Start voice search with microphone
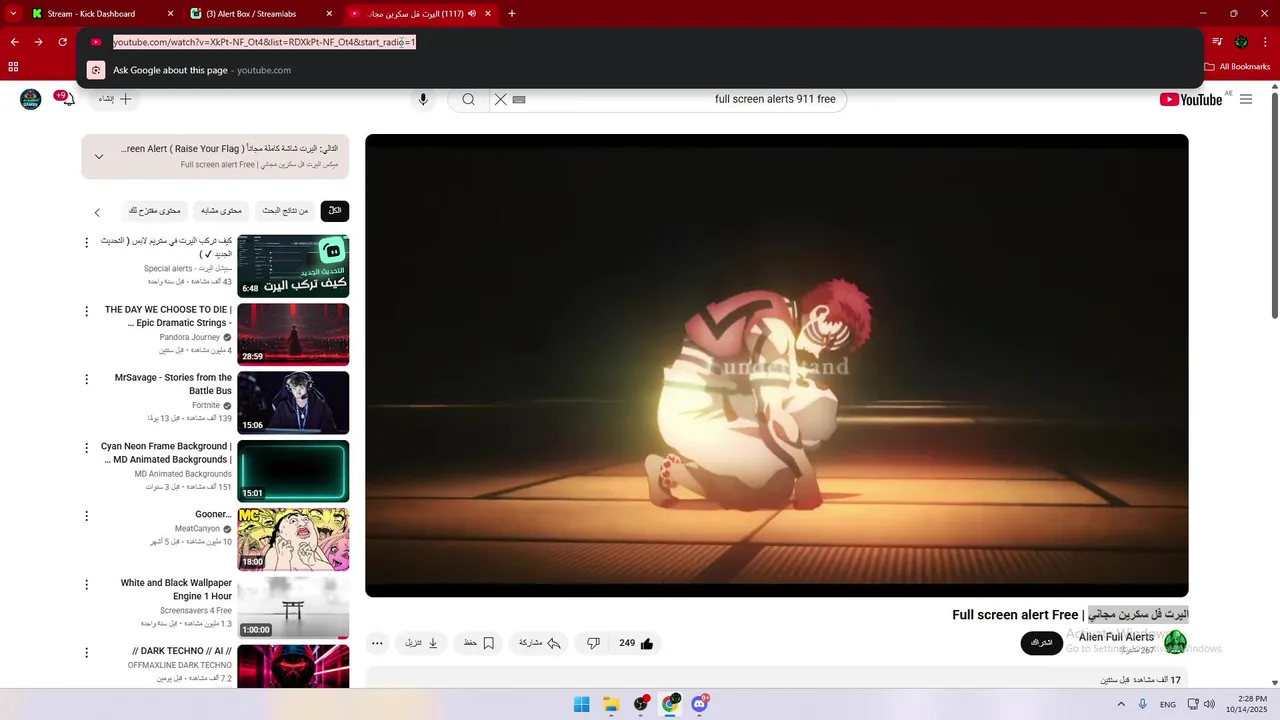This screenshot has height=720, width=1280. 423,99
